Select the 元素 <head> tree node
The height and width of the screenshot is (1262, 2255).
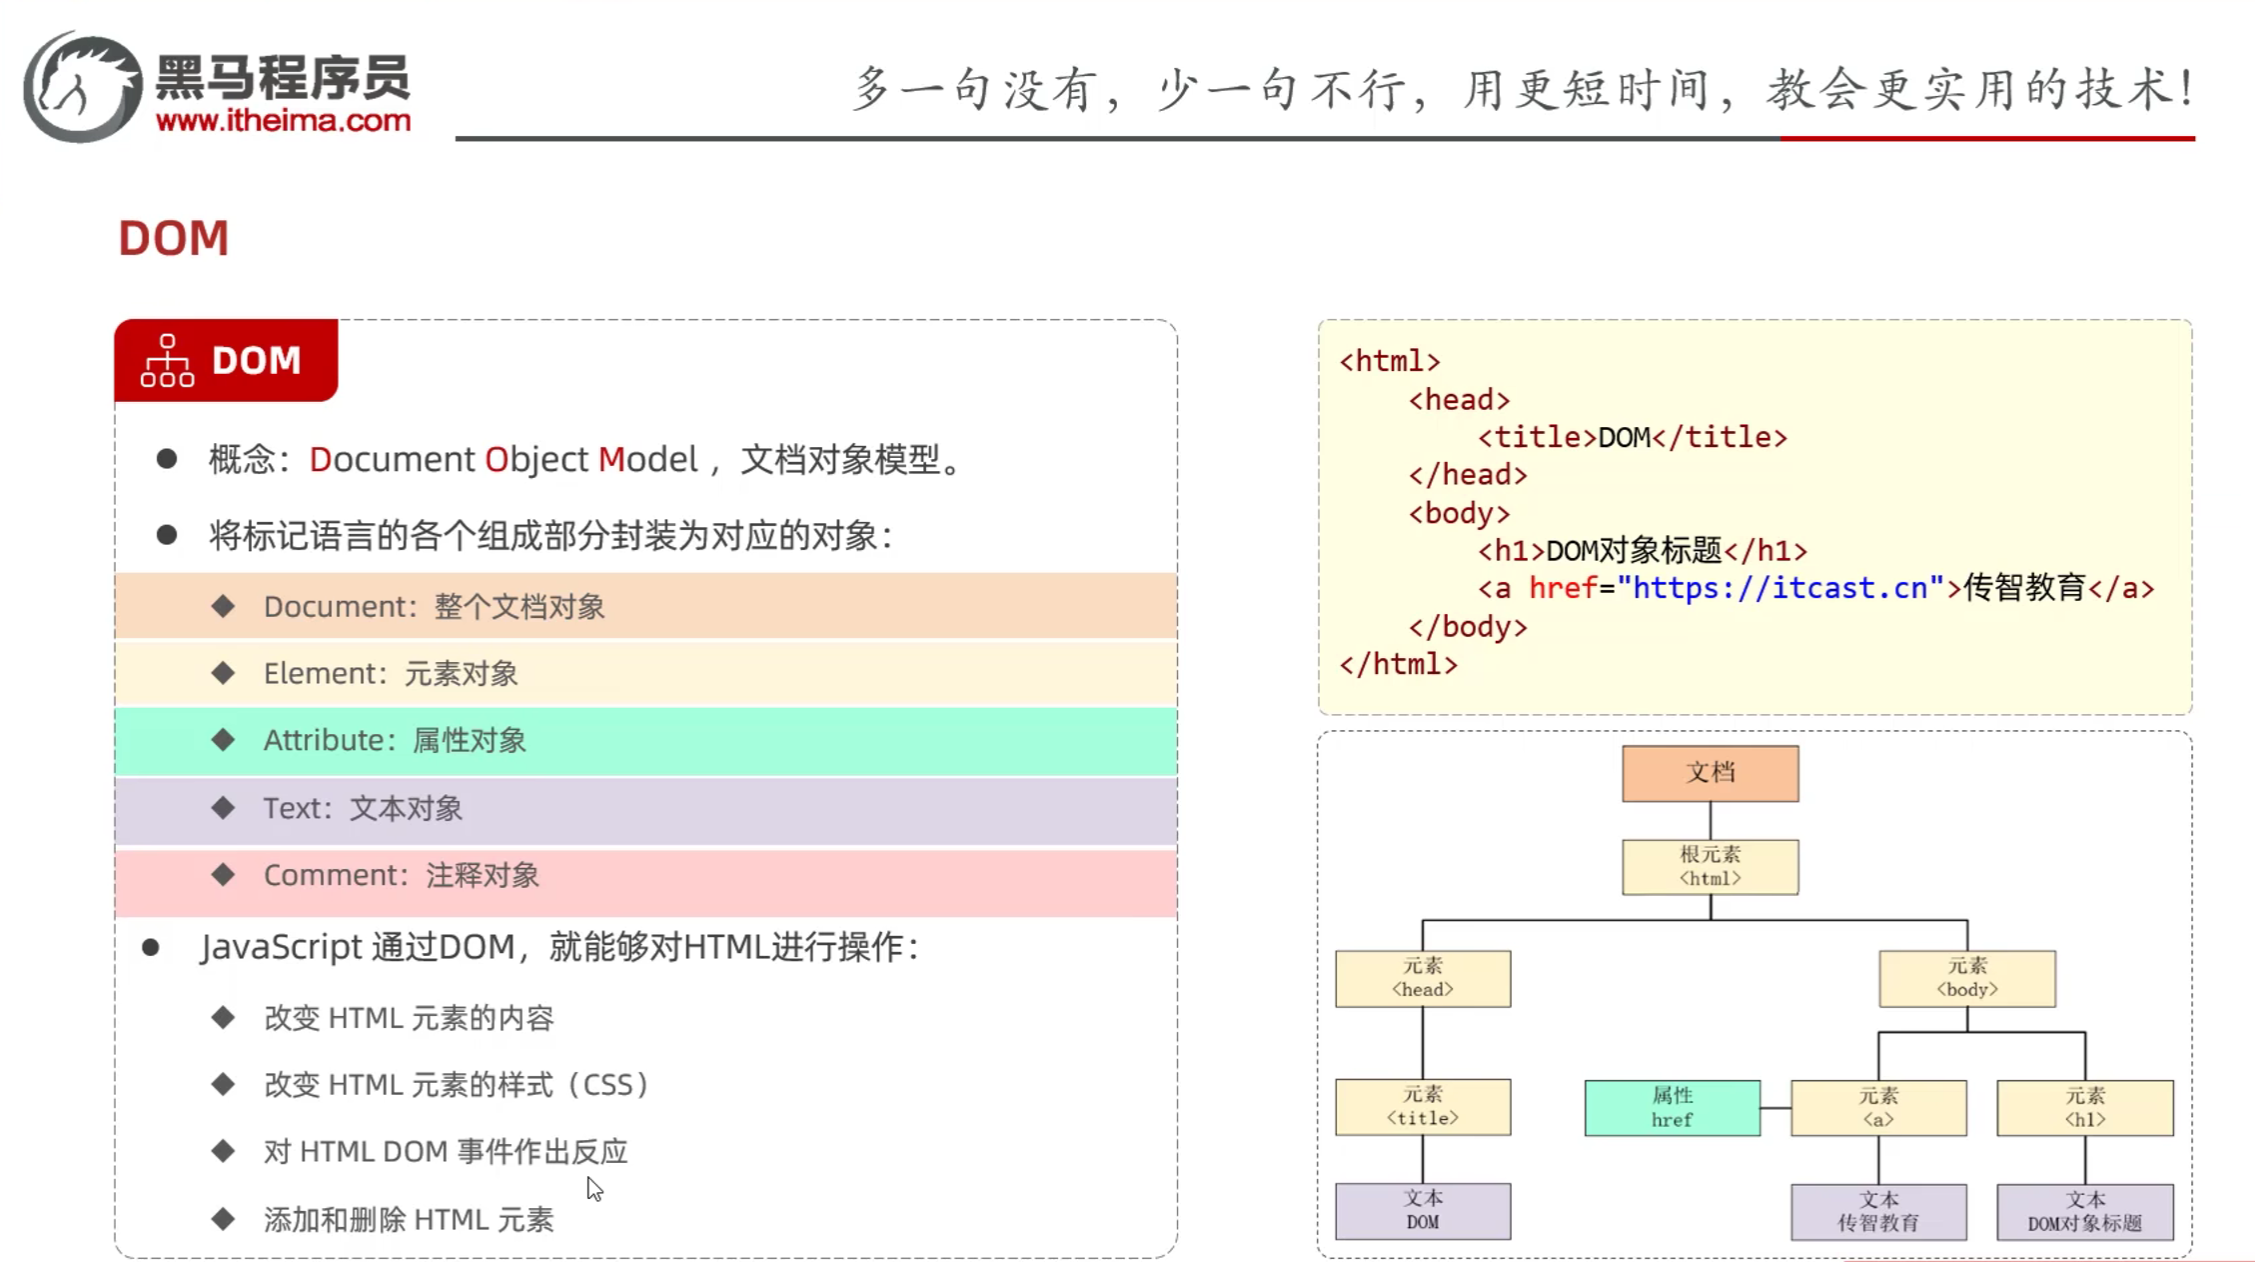click(x=1422, y=978)
